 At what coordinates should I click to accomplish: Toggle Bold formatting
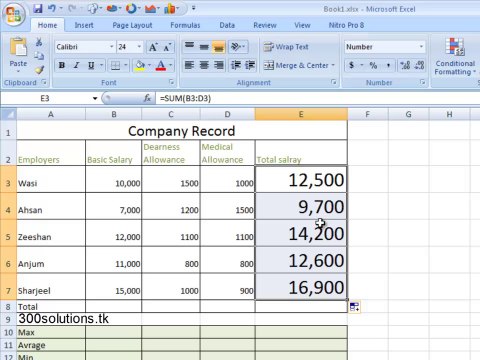62,65
